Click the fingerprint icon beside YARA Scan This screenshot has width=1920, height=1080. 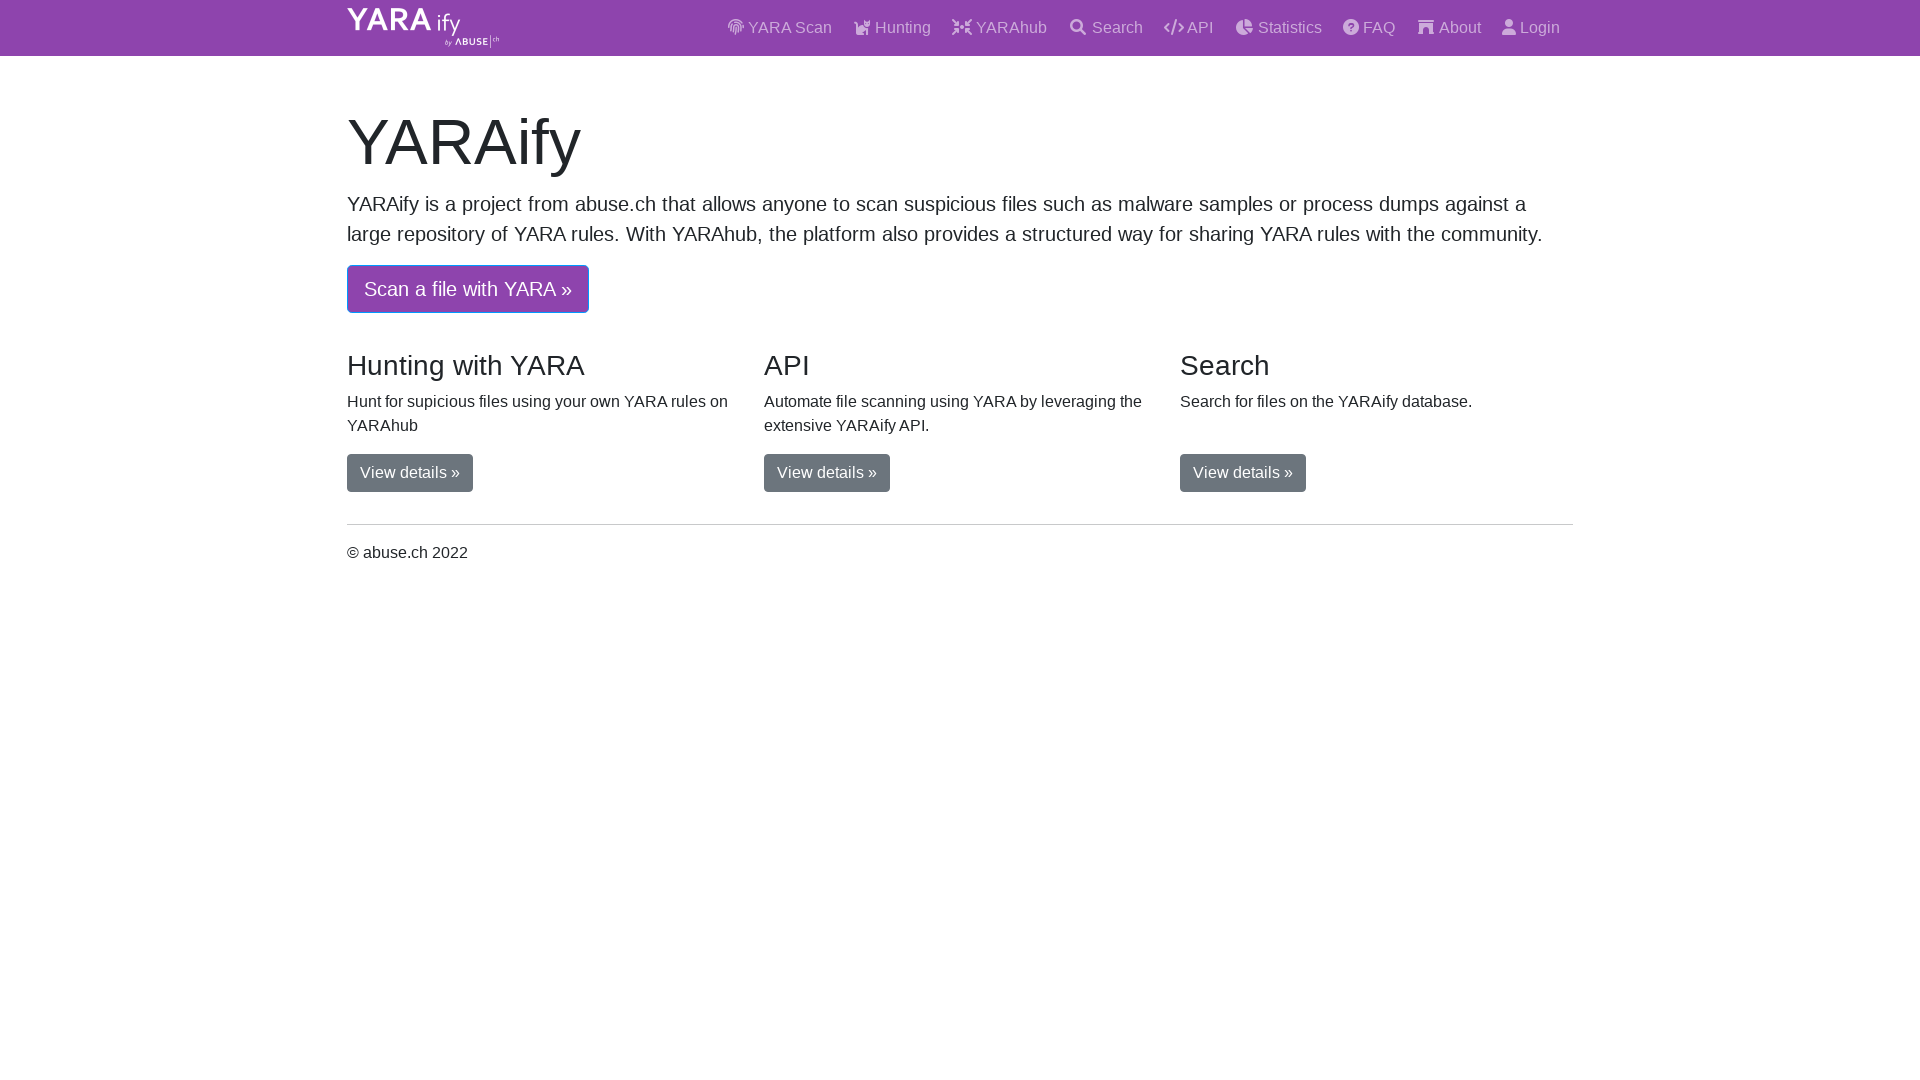736,27
